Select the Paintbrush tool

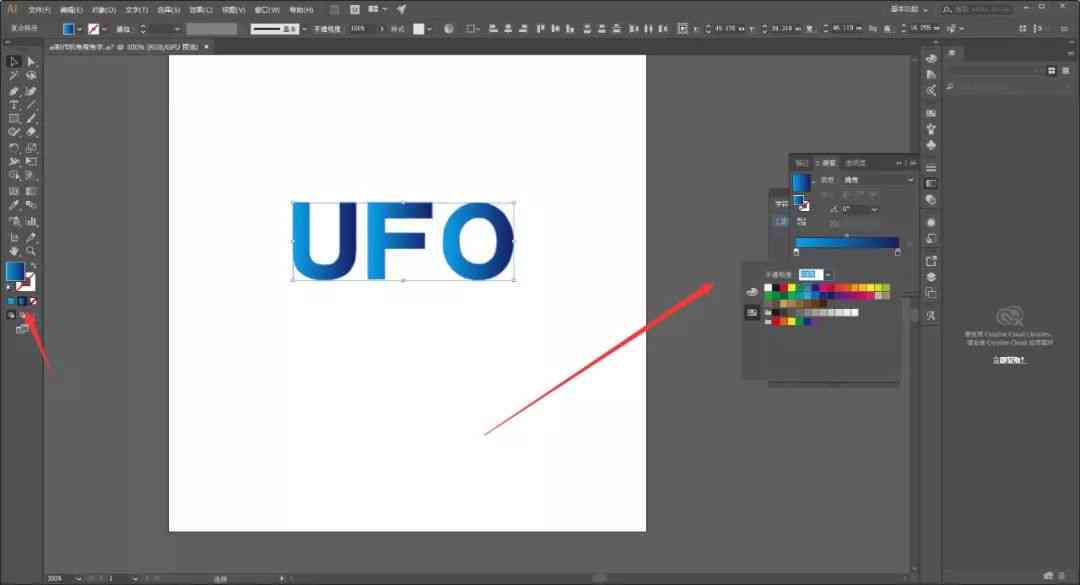pos(31,119)
